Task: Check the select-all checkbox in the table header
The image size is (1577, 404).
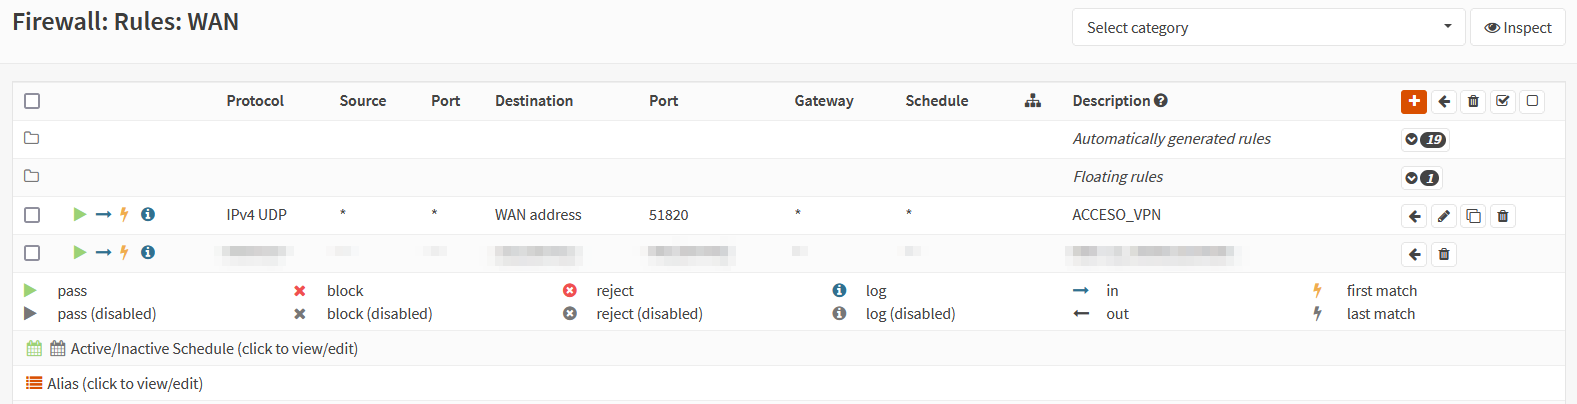Action: pyautogui.click(x=32, y=101)
